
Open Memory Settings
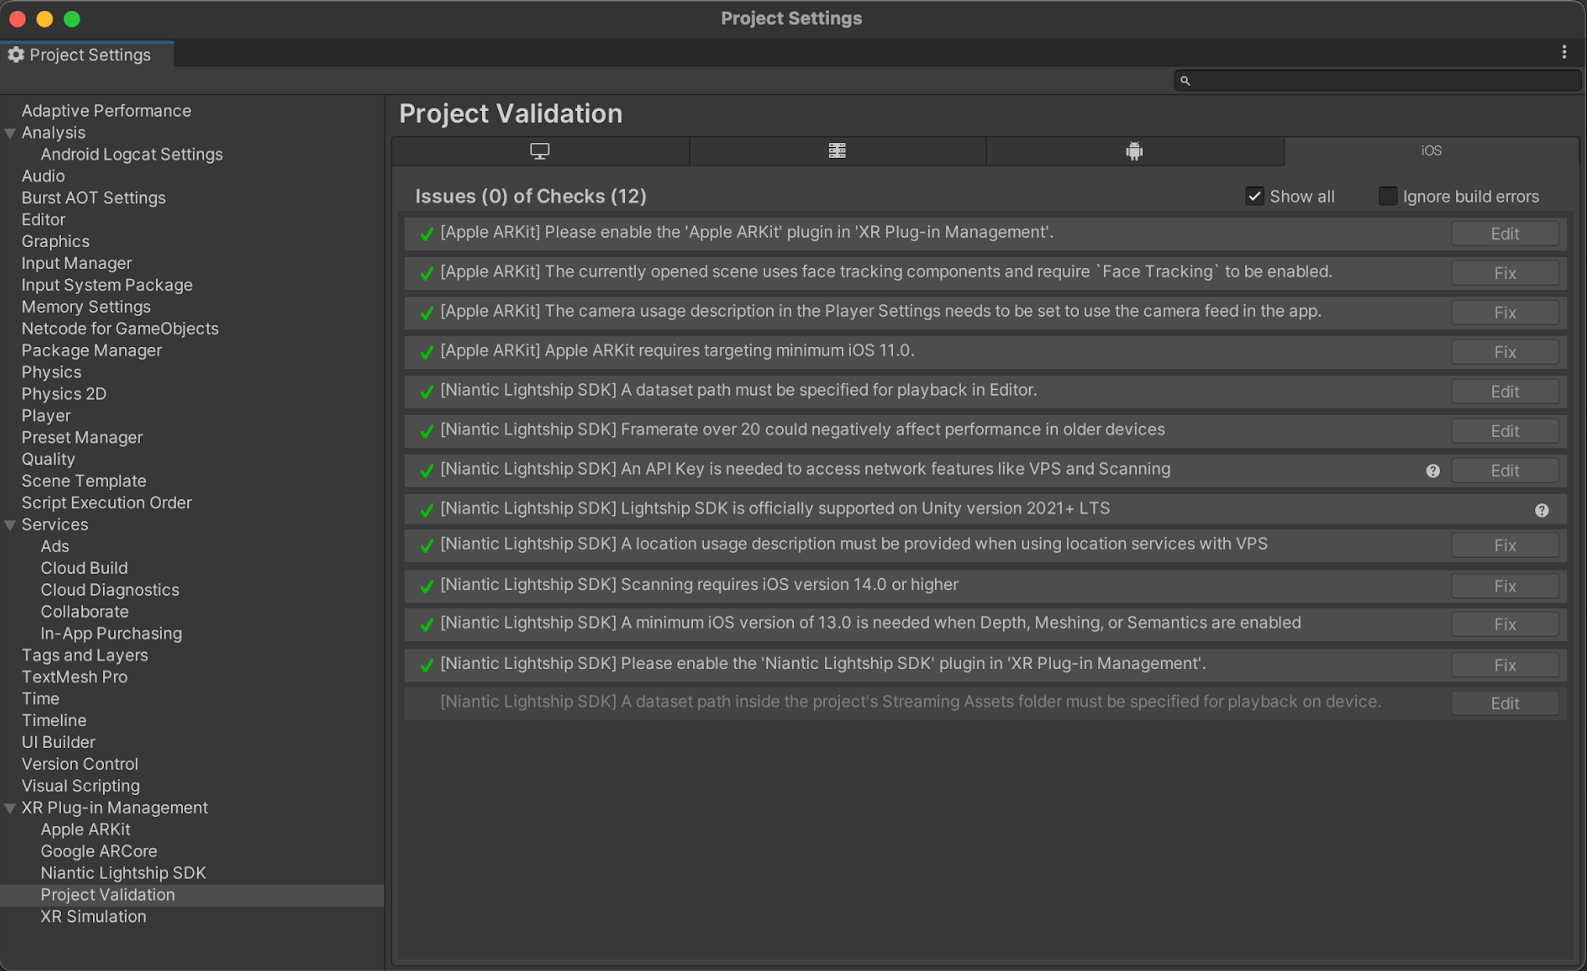pyautogui.click(x=86, y=307)
